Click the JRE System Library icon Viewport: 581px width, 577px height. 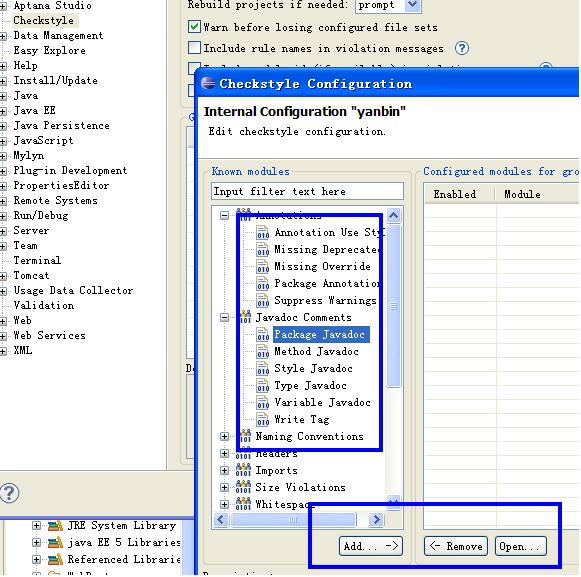55,525
